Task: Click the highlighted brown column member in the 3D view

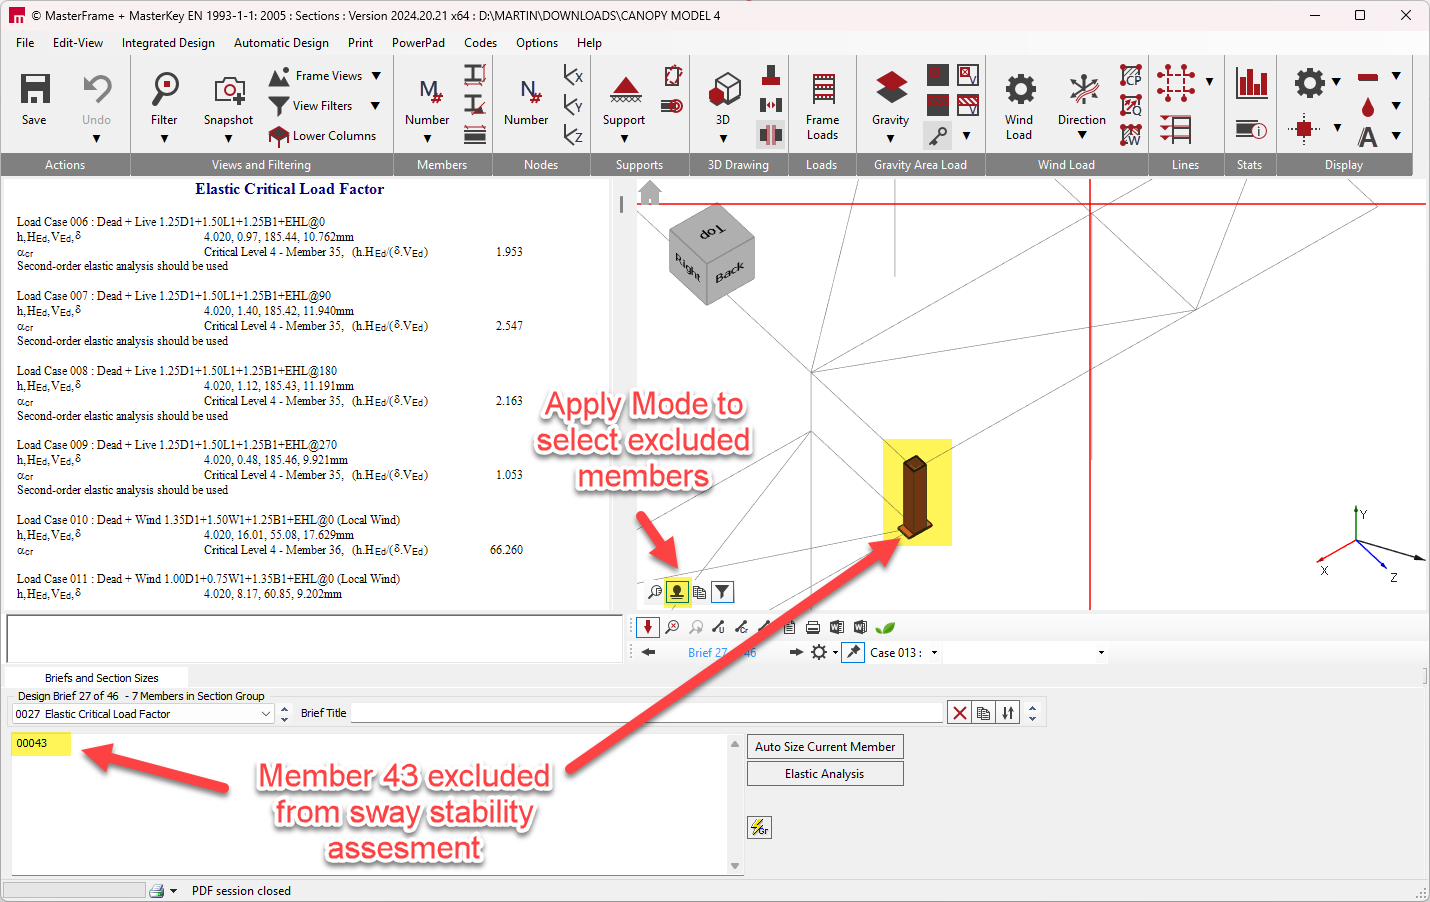Action: pyautogui.click(x=916, y=494)
